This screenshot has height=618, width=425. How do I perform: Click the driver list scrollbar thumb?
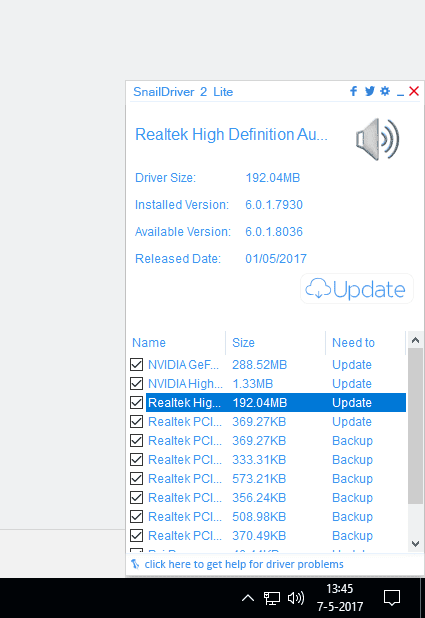point(415,426)
